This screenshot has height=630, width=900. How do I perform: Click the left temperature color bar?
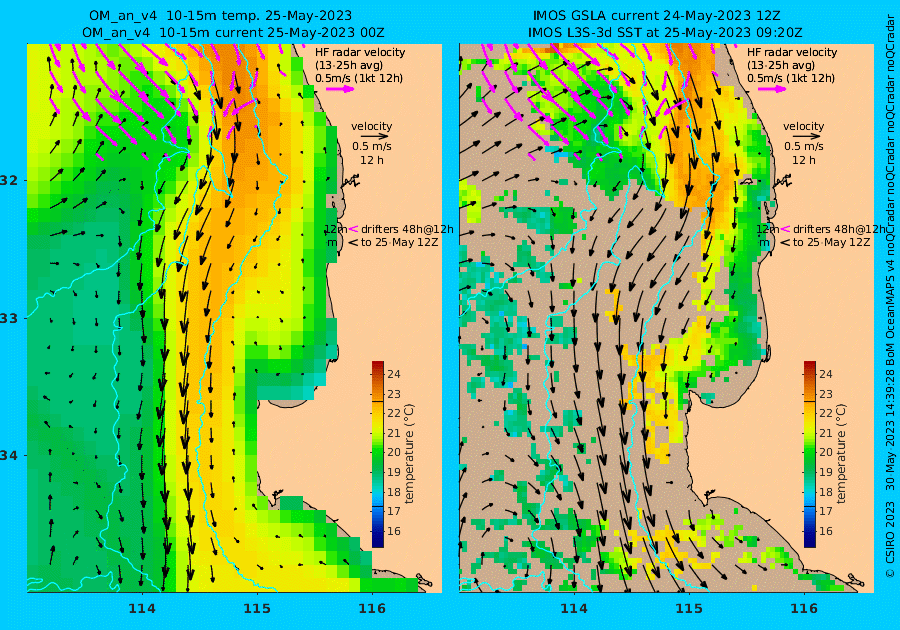tap(378, 454)
